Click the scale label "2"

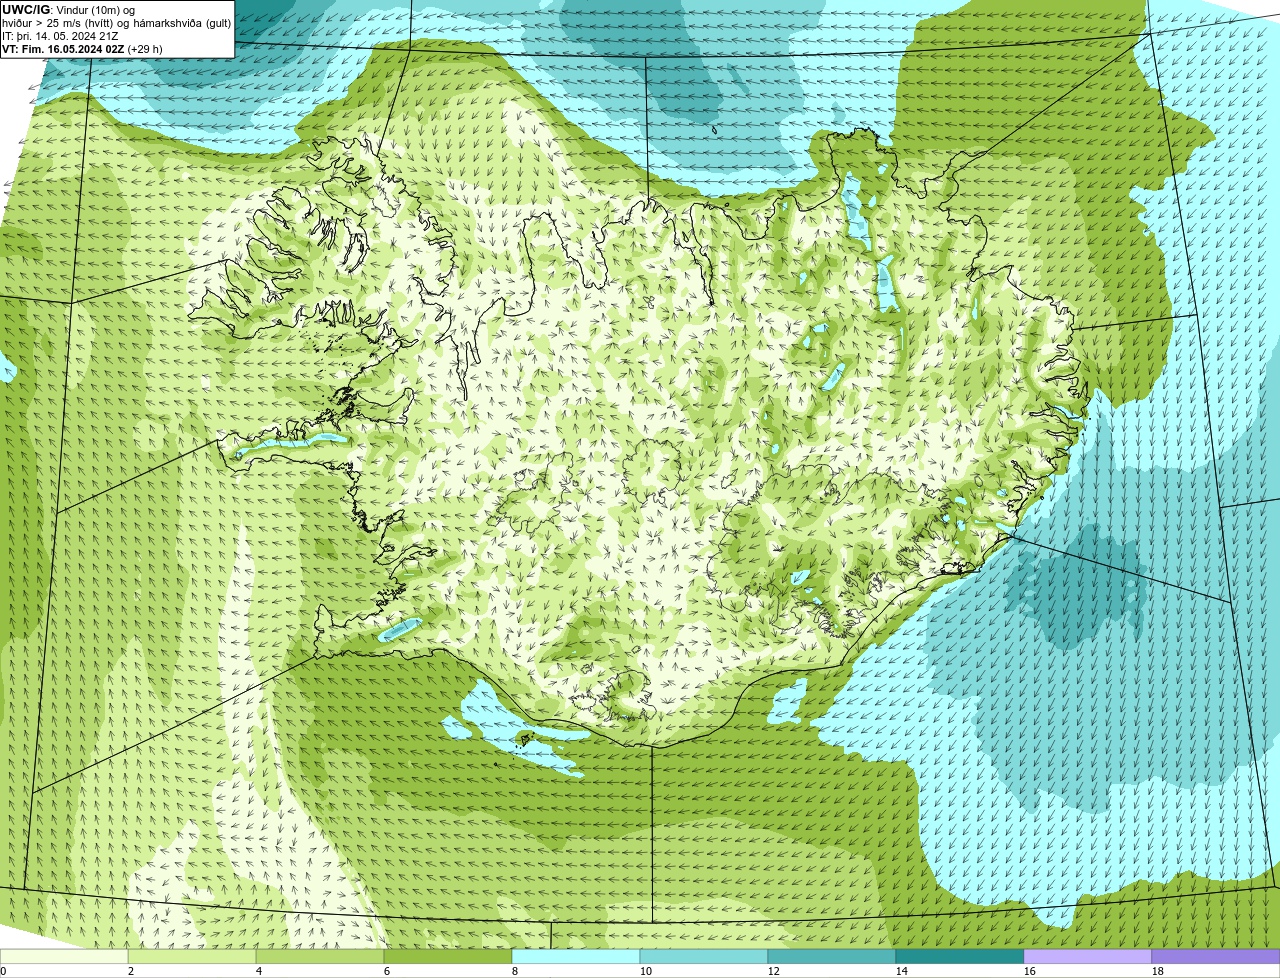pos(131,971)
